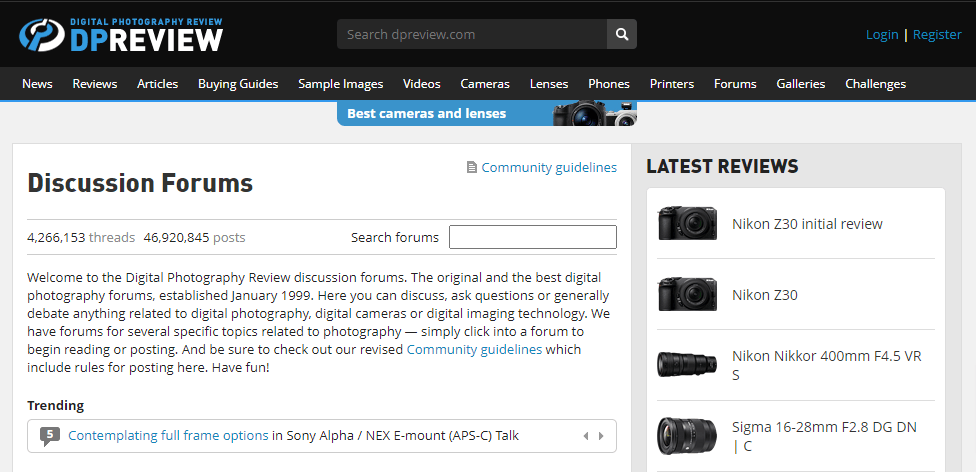Image resolution: width=976 pixels, height=472 pixels.
Task: Open the Lenses menu item
Action: pyautogui.click(x=549, y=83)
